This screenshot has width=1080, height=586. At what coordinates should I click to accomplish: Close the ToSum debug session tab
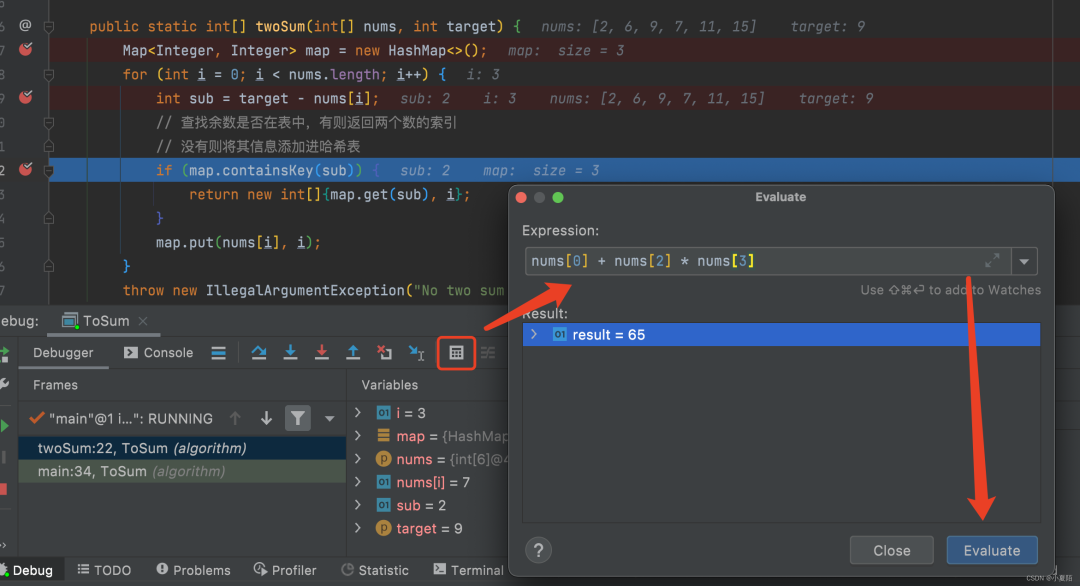pyautogui.click(x=143, y=321)
